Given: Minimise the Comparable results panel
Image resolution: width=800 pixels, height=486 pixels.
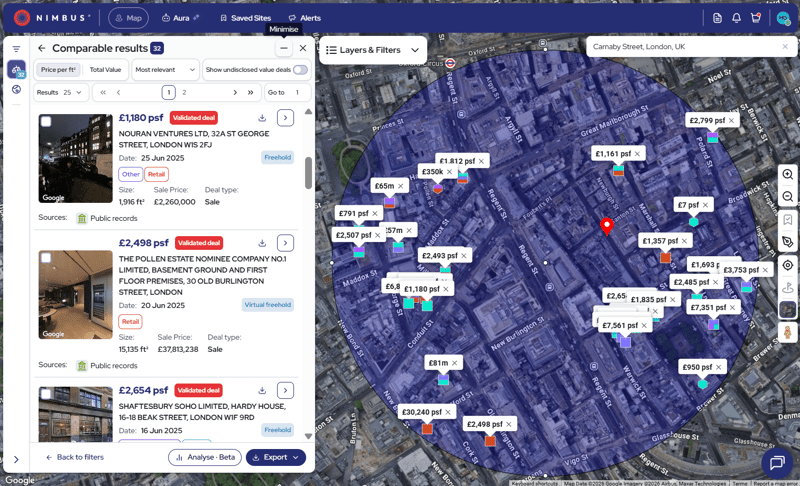Looking at the screenshot, I should [284, 48].
